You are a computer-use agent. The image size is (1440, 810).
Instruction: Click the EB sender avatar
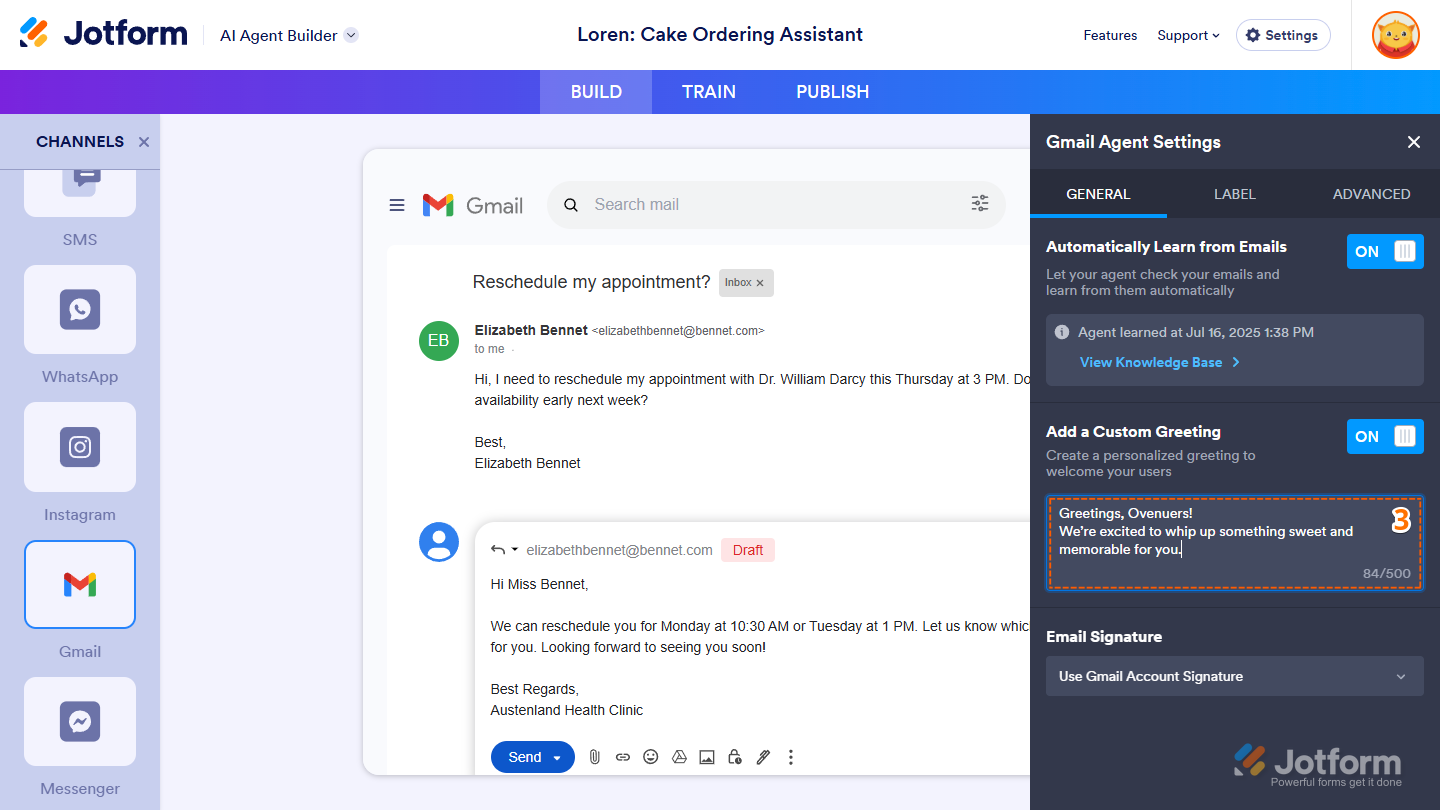tap(439, 340)
